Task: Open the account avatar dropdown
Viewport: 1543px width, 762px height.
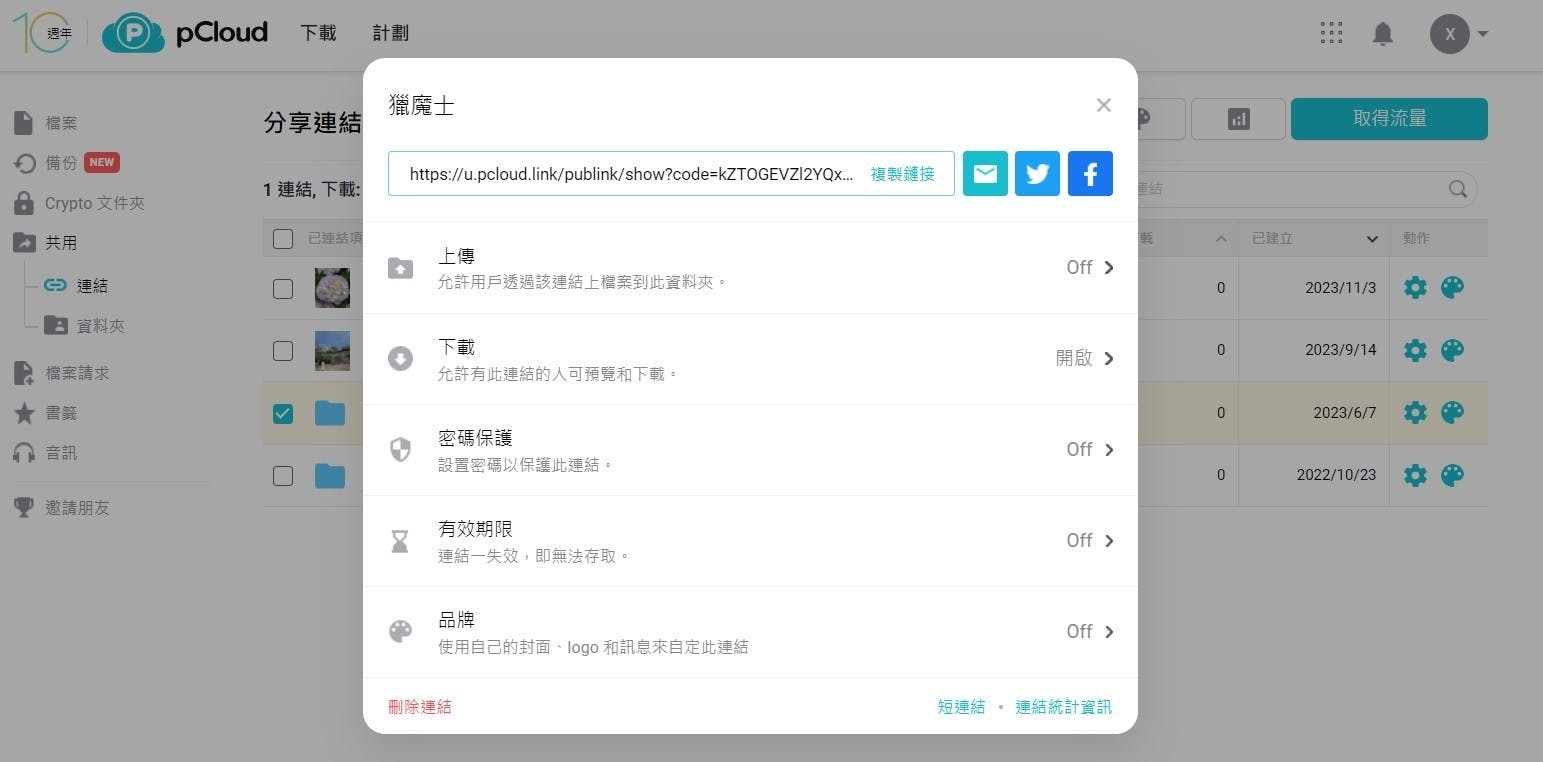Action: tap(1458, 34)
